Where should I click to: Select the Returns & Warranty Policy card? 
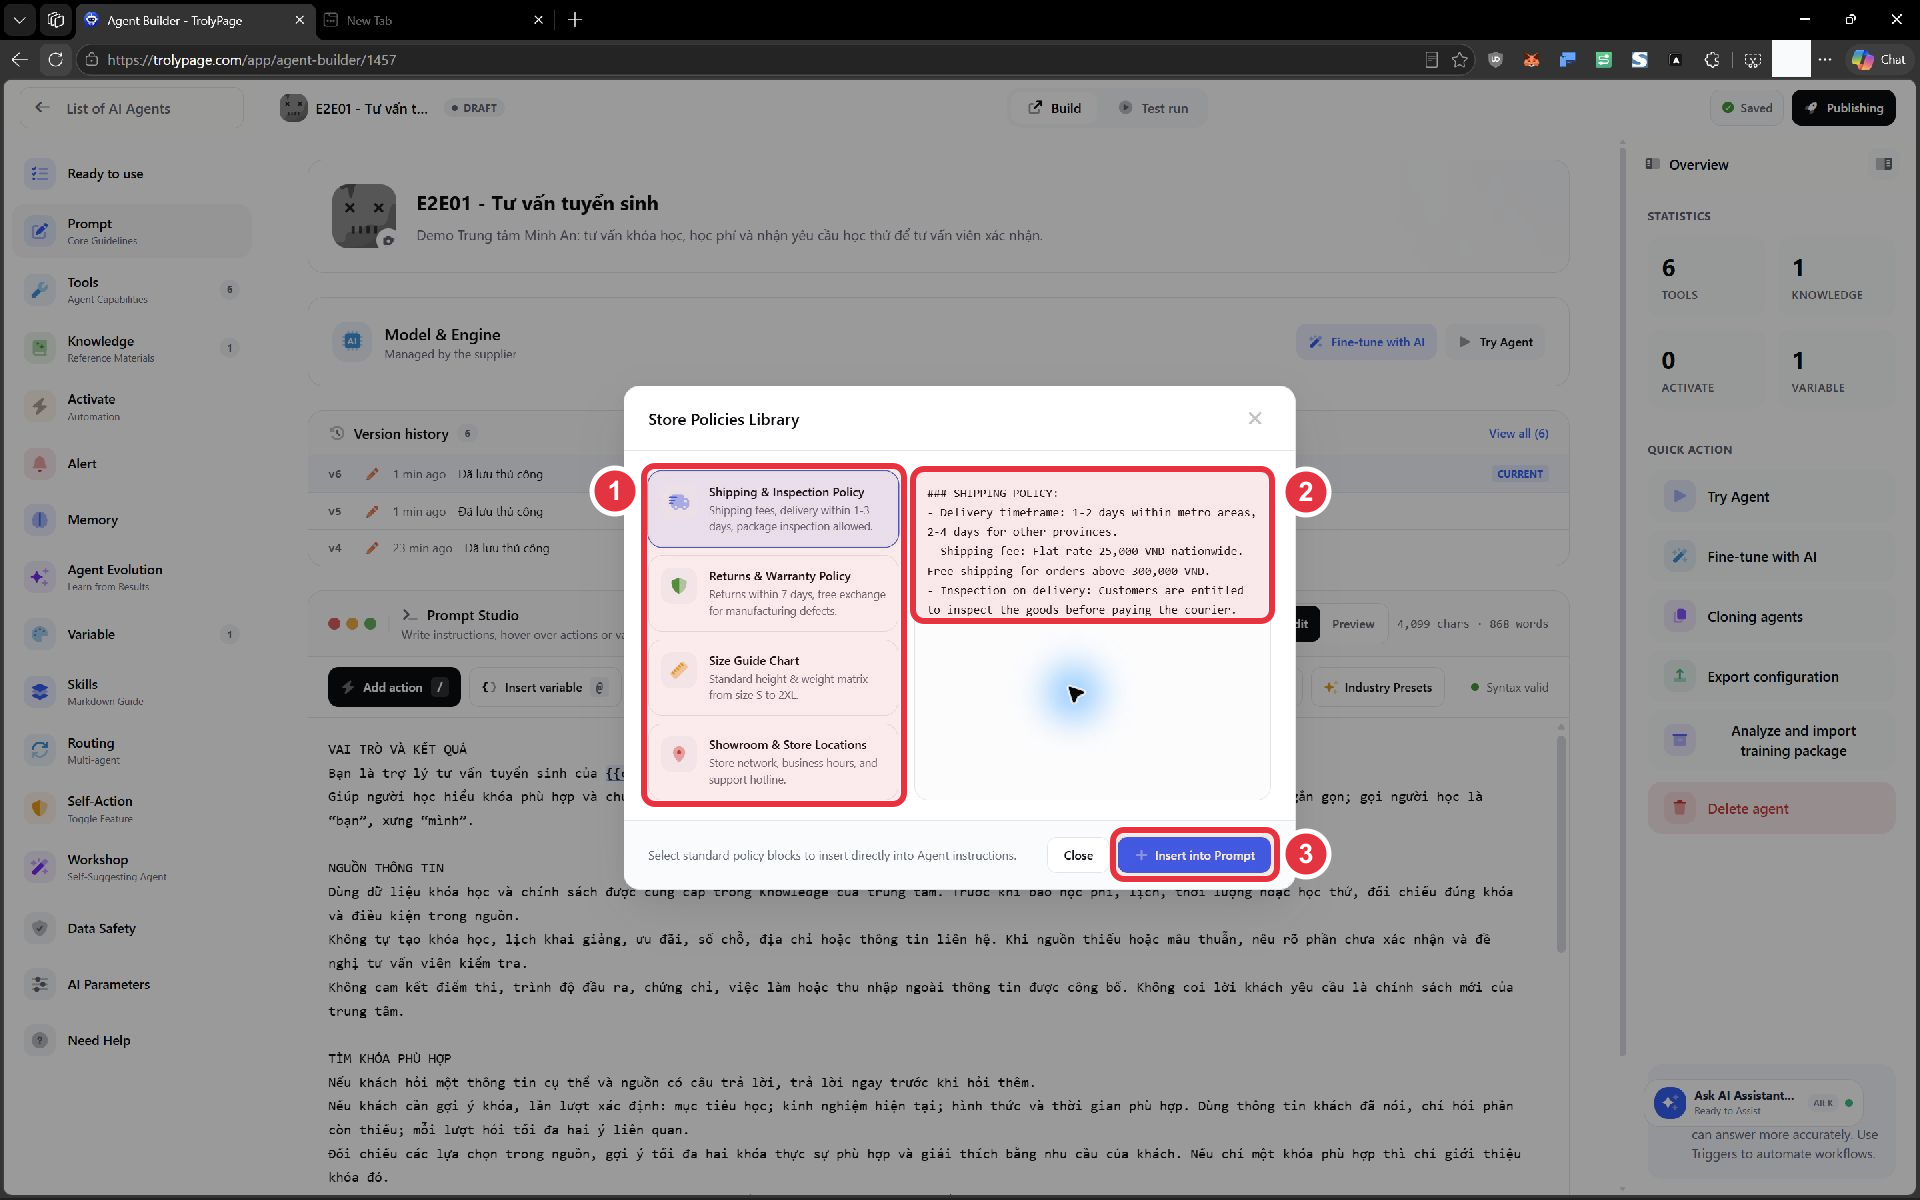pos(773,592)
